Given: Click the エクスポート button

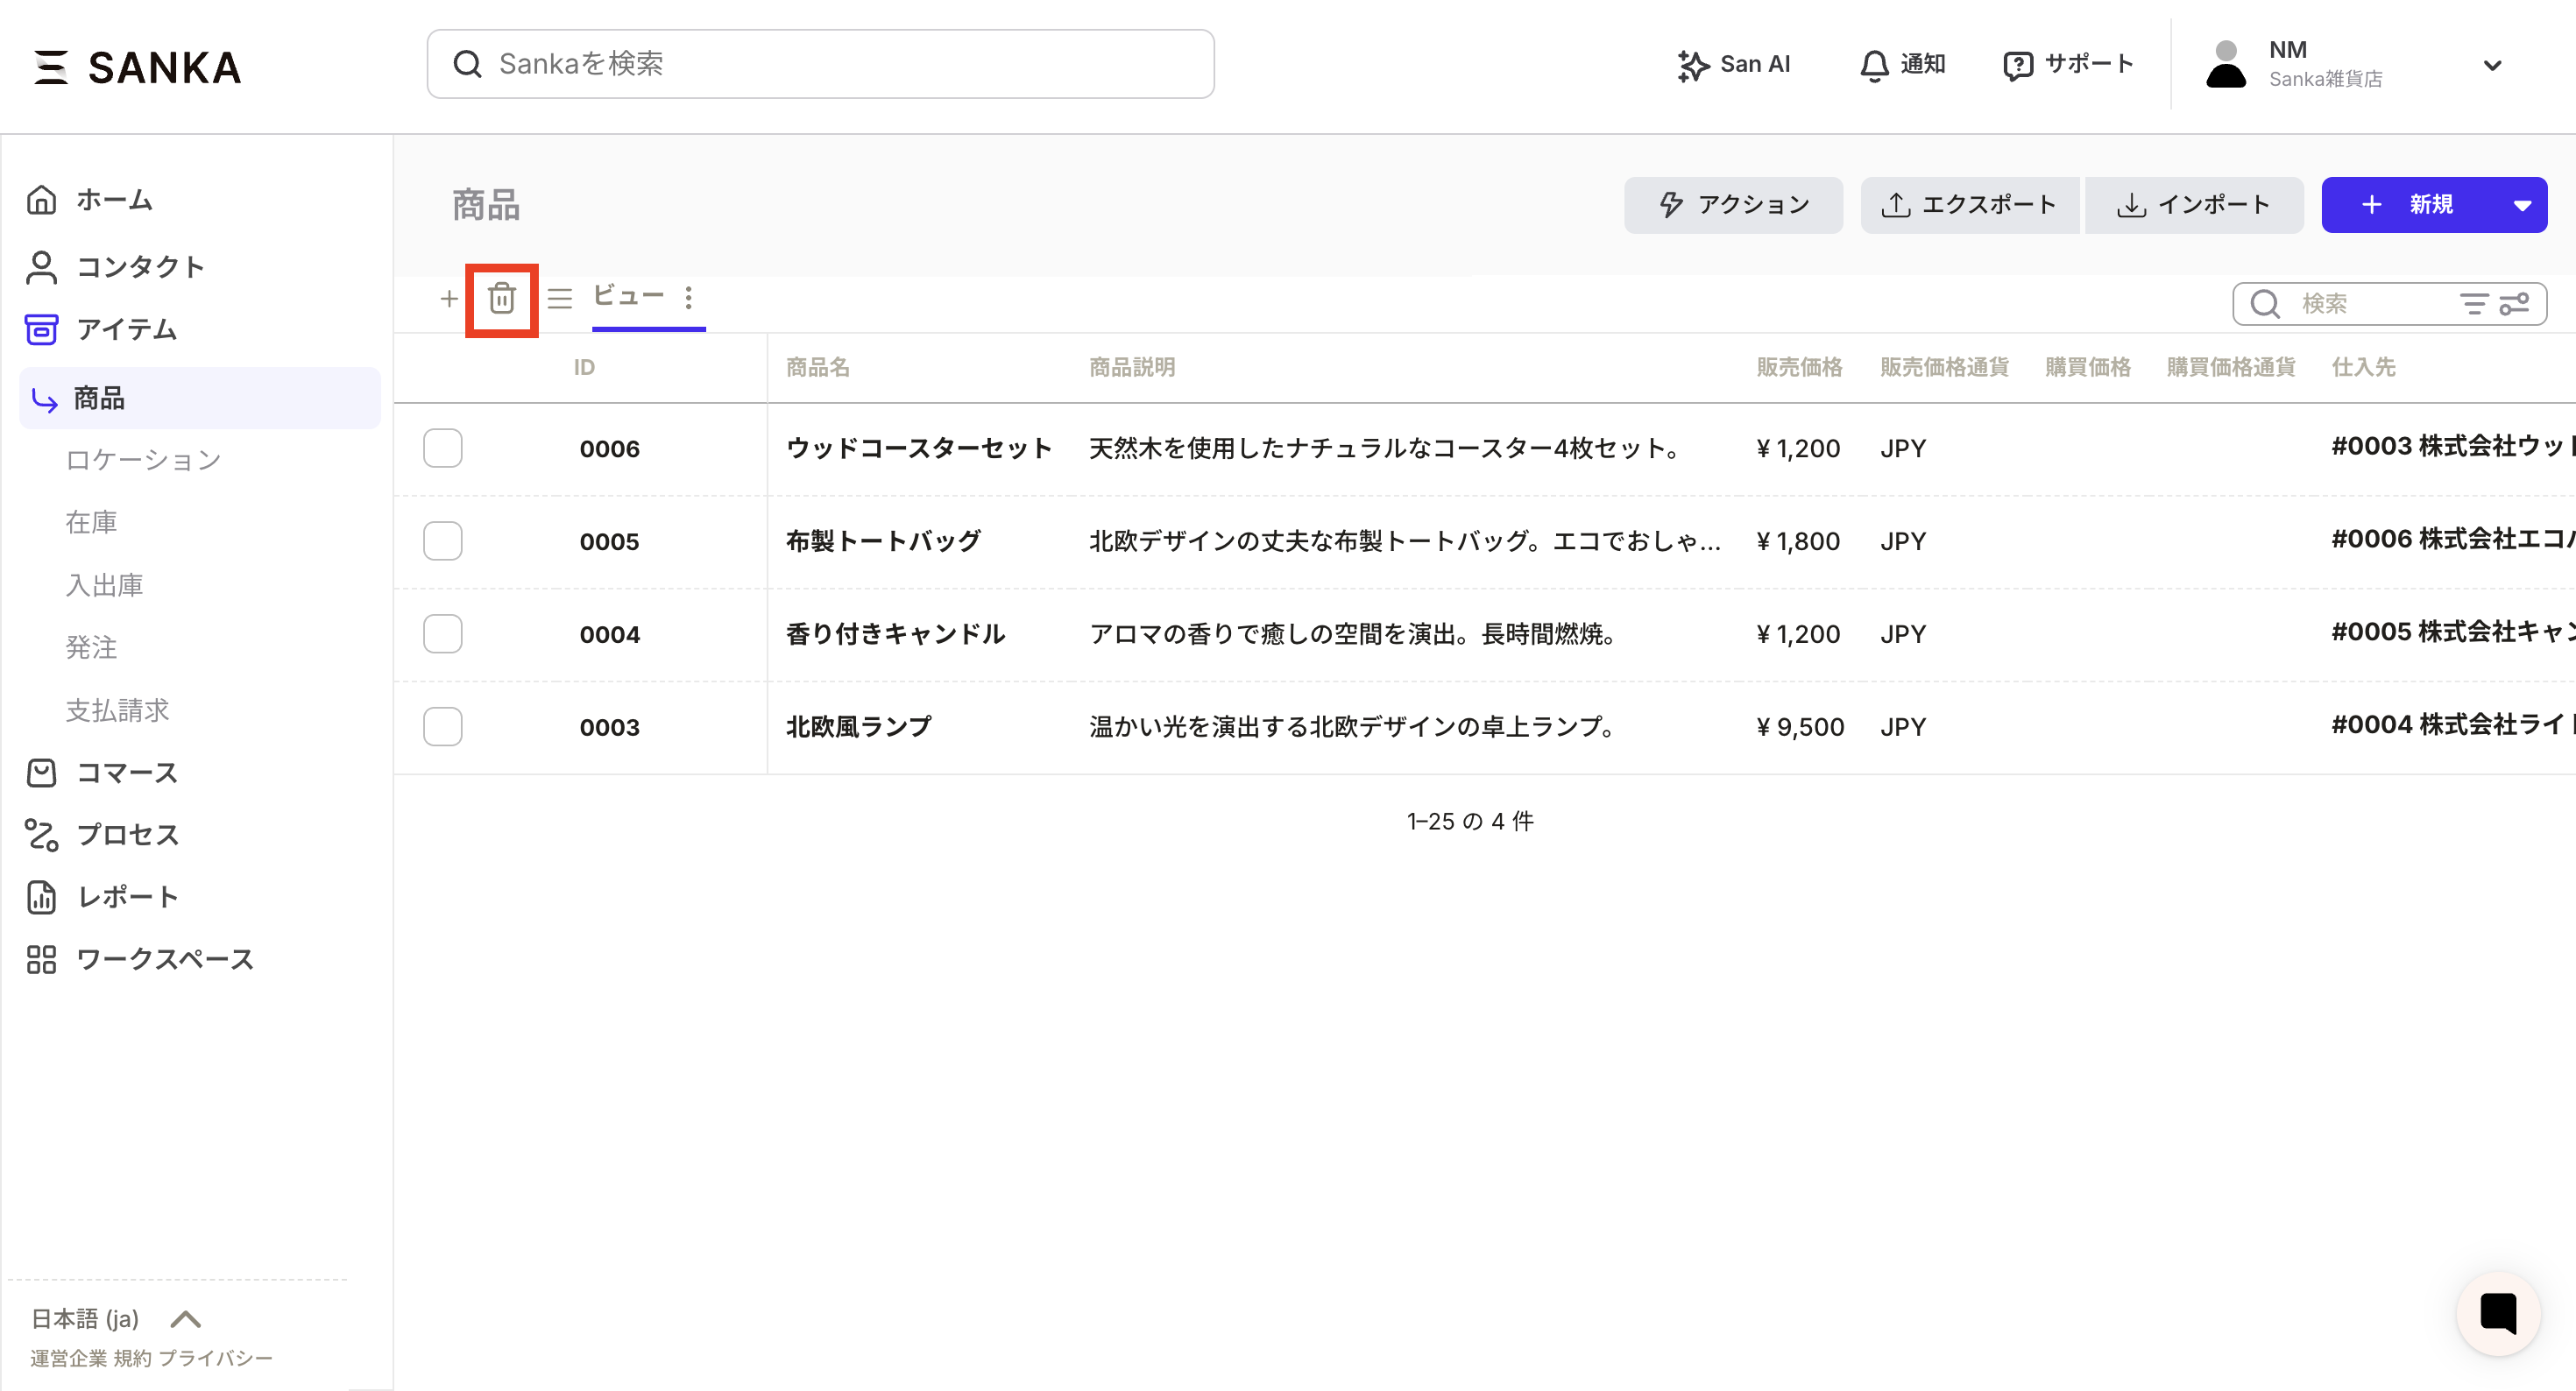Looking at the screenshot, I should (x=1968, y=206).
